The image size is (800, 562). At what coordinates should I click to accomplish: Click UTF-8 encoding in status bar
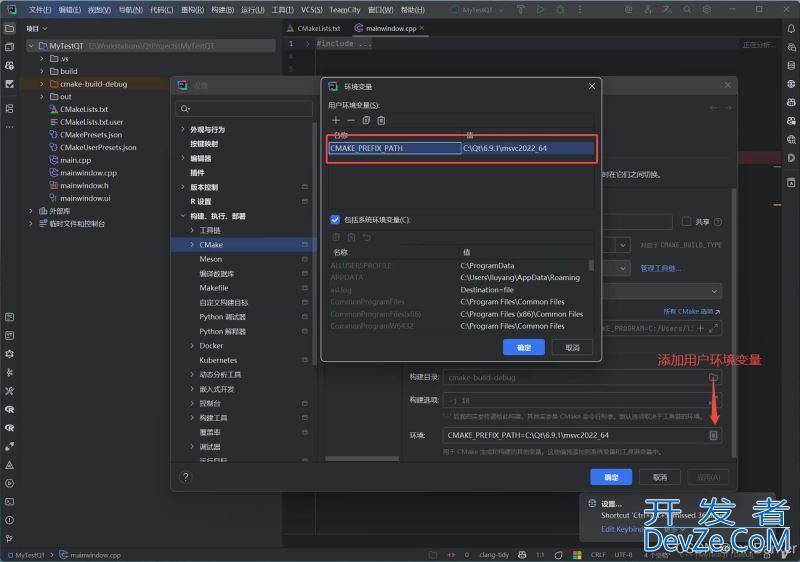(623, 555)
